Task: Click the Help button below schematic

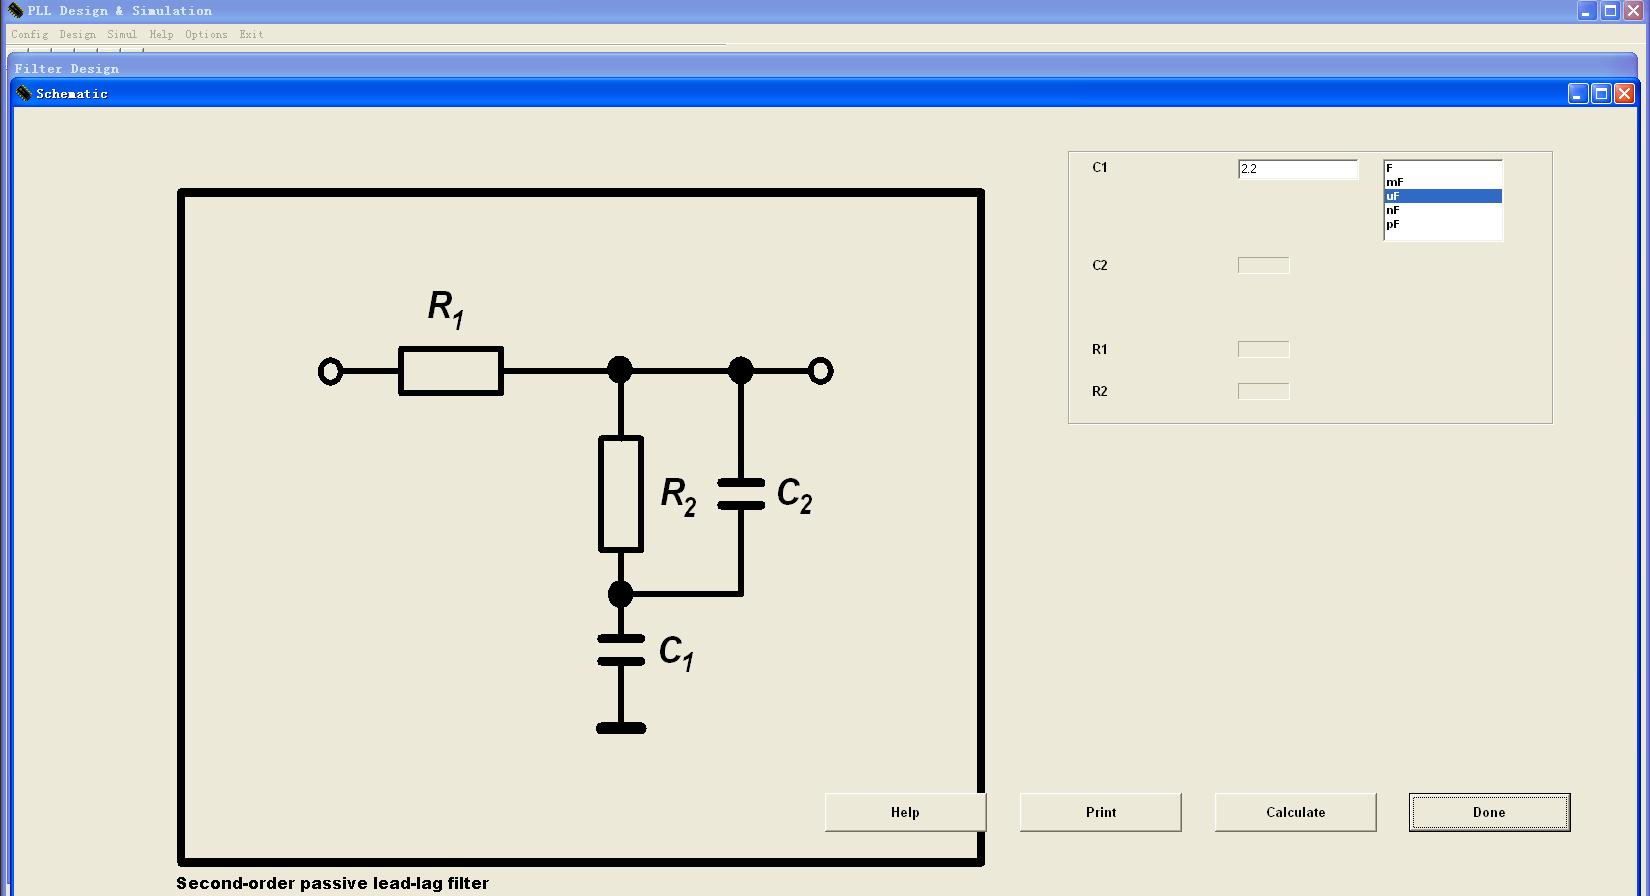Action: (x=905, y=812)
